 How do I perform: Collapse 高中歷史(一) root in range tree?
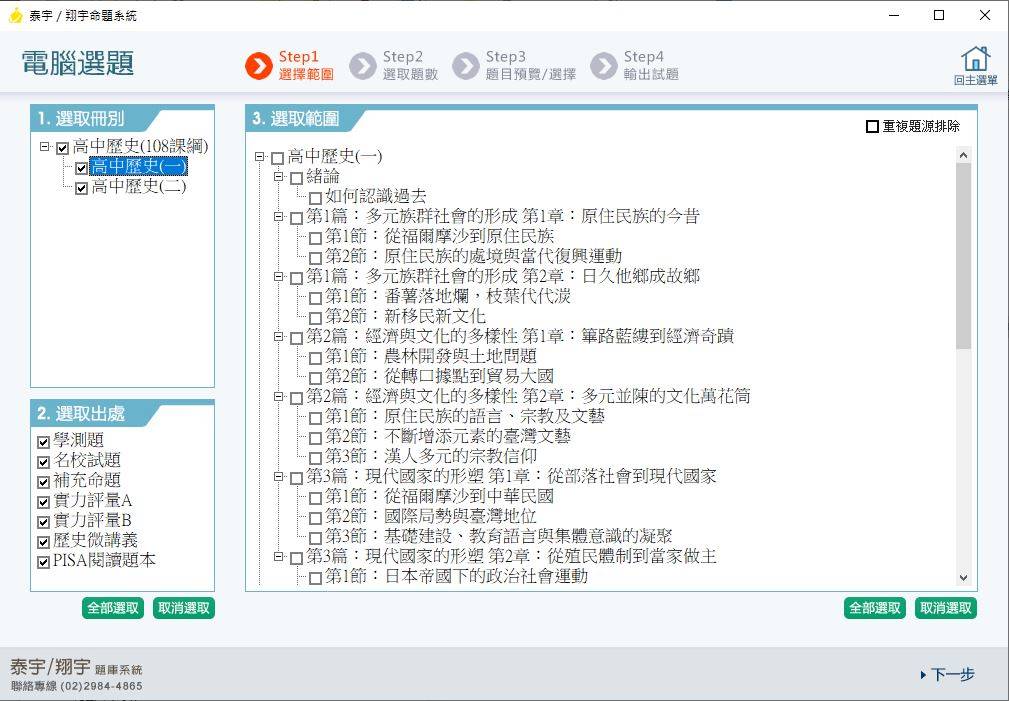point(259,156)
